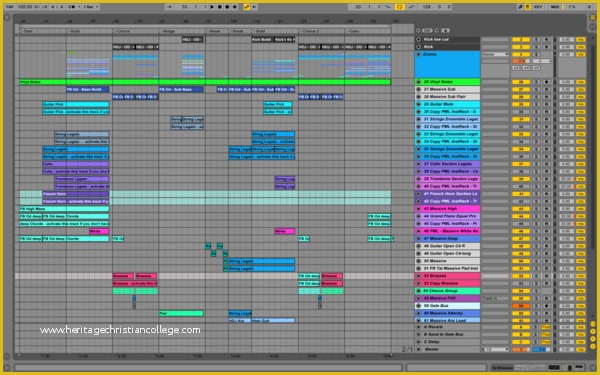
Task: Toggle track activator for 27 Massive Sub
Action: click(x=521, y=89)
